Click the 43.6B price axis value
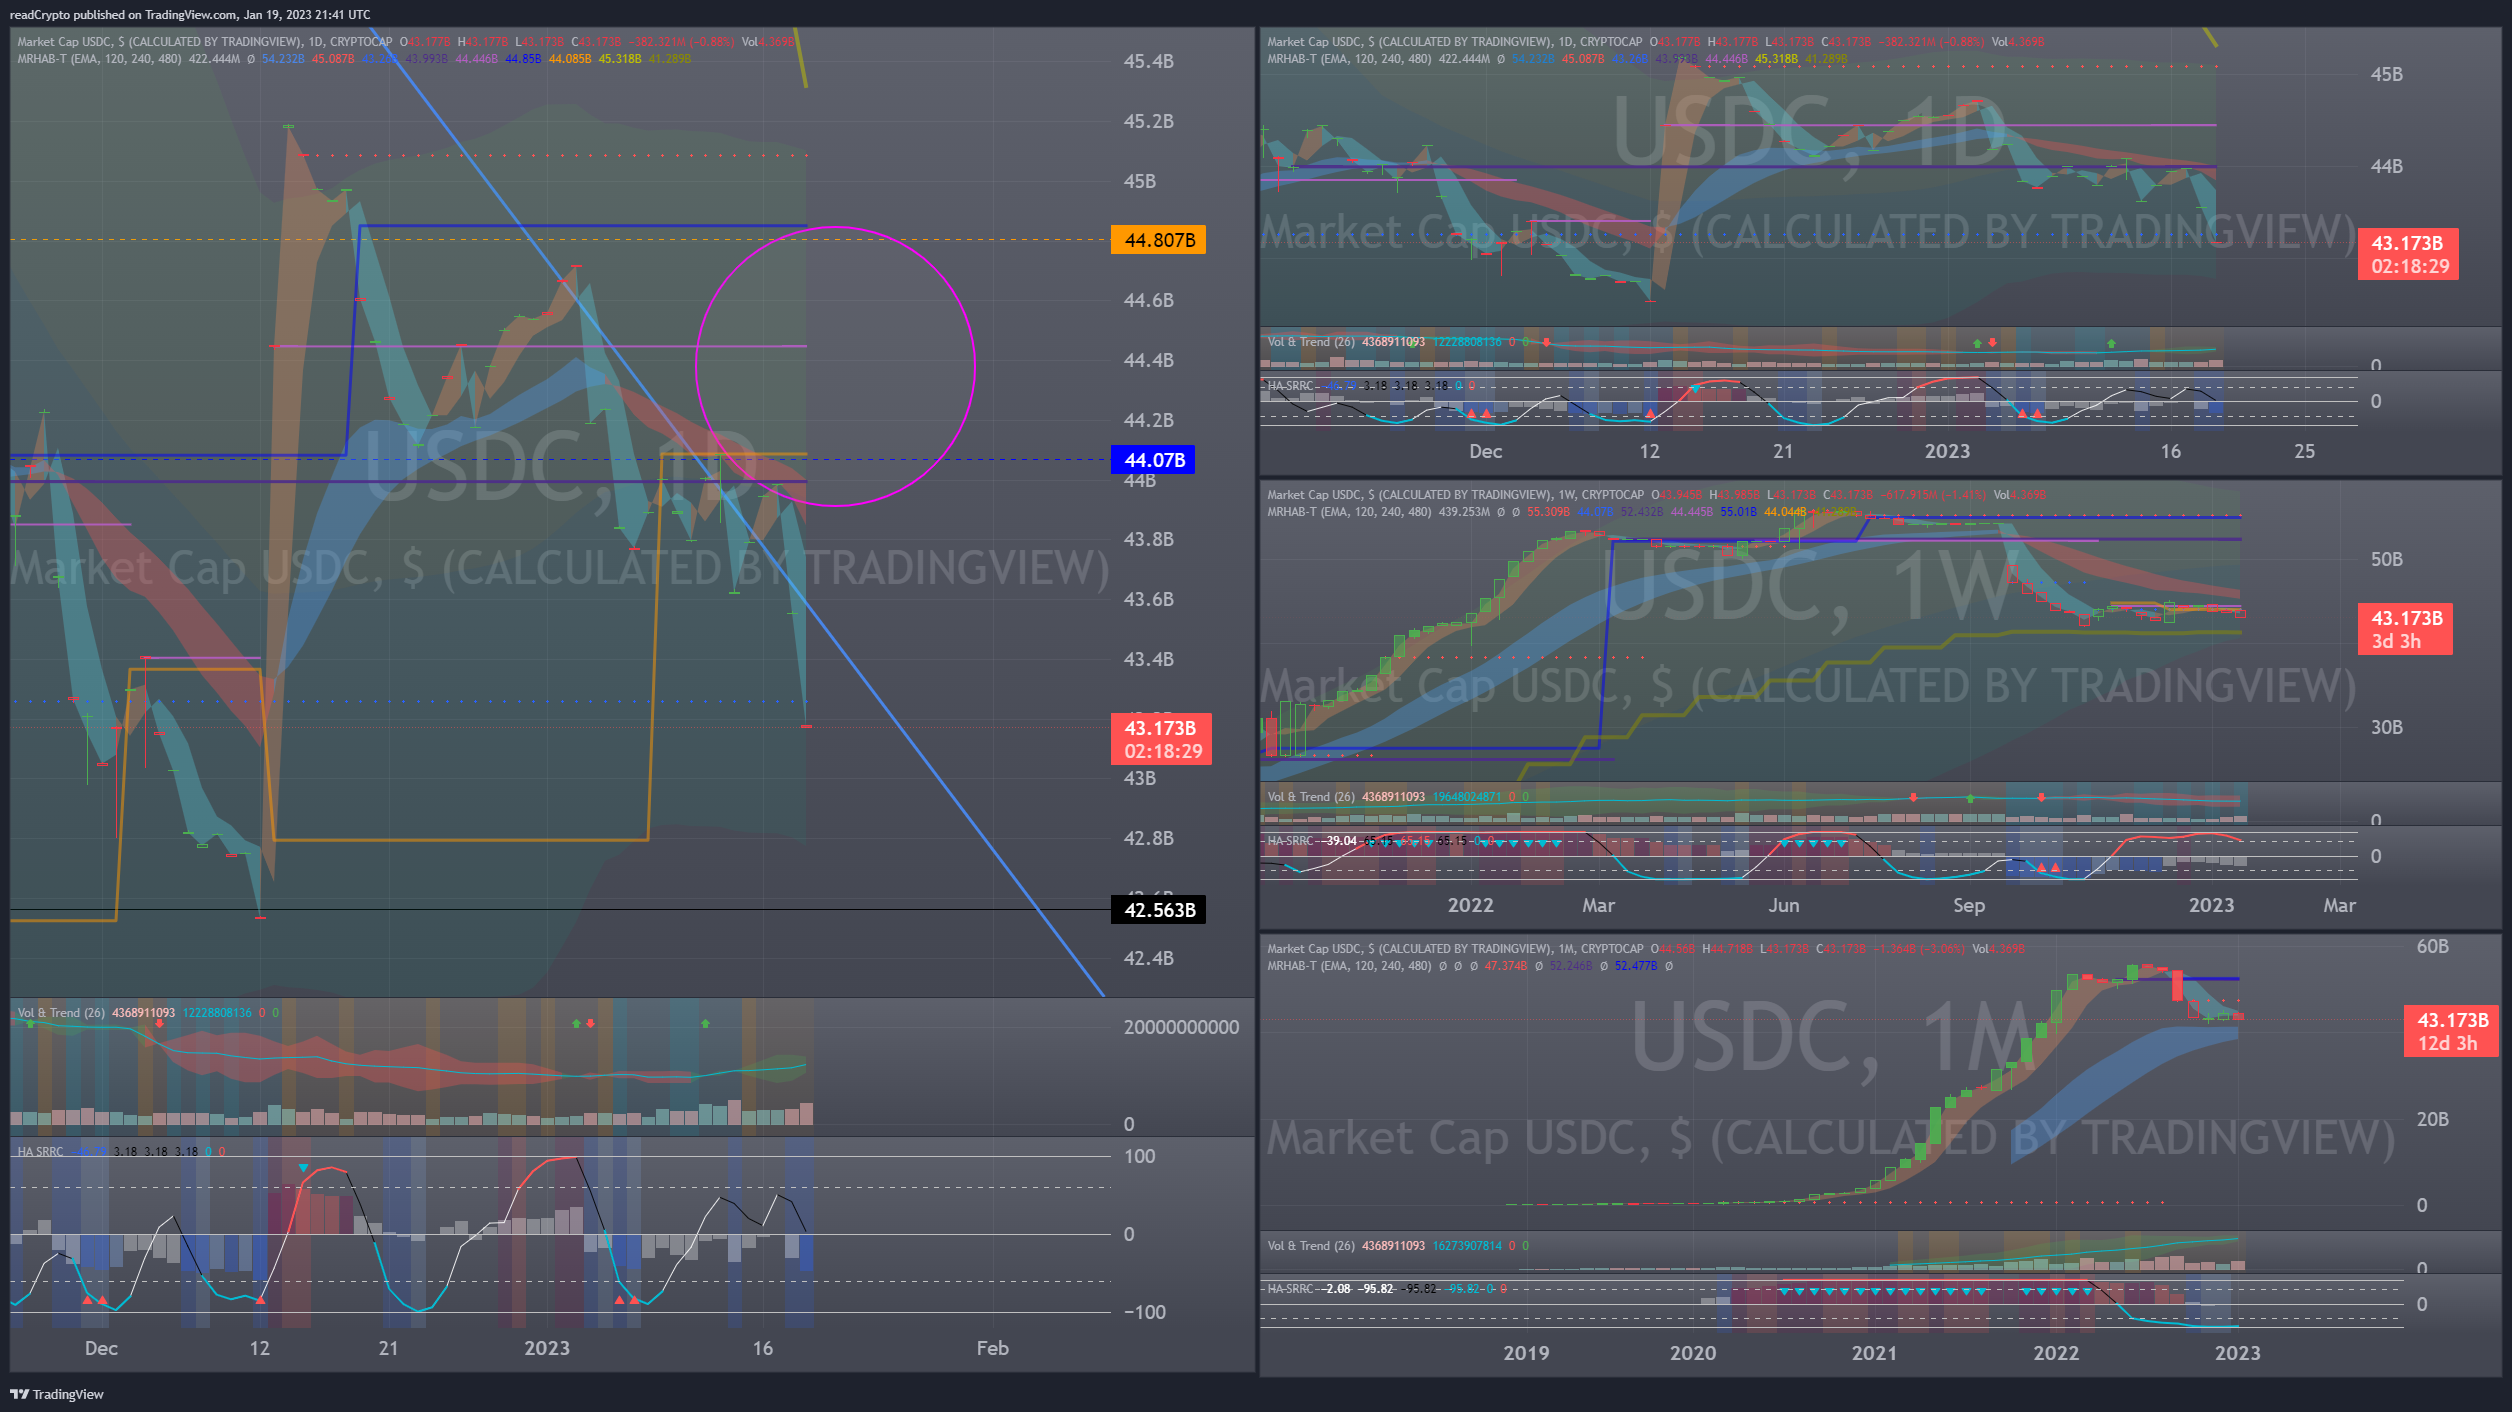Image resolution: width=2512 pixels, height=1412 pixels. 1148,599
